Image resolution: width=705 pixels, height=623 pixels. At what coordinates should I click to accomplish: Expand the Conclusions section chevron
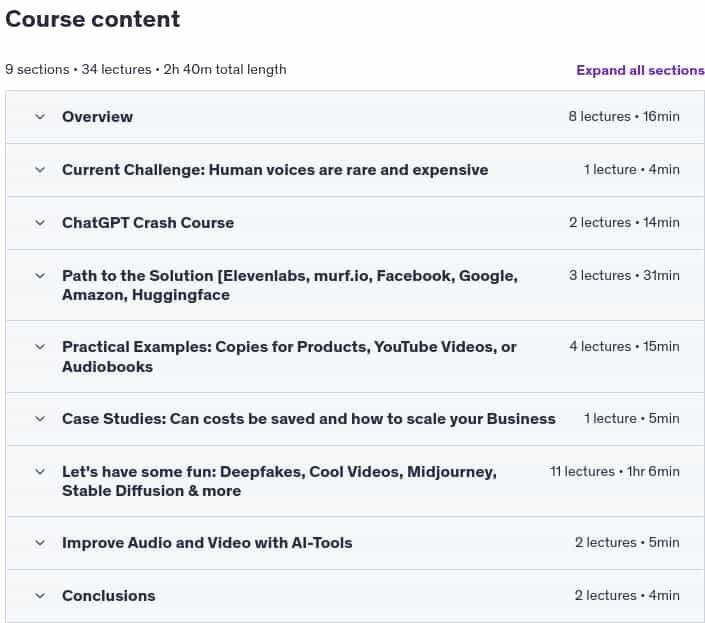pos(40,596)
